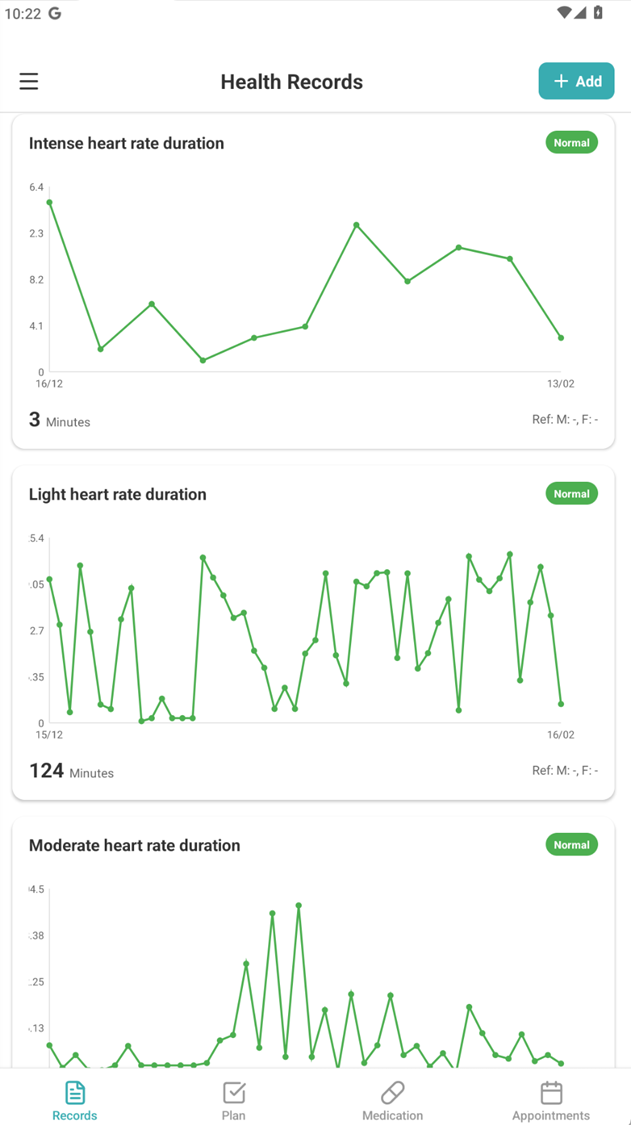631x1125 pixels.
Task: Tap Normal badge on Intense heart rate card
Action: tap(571, 143)
